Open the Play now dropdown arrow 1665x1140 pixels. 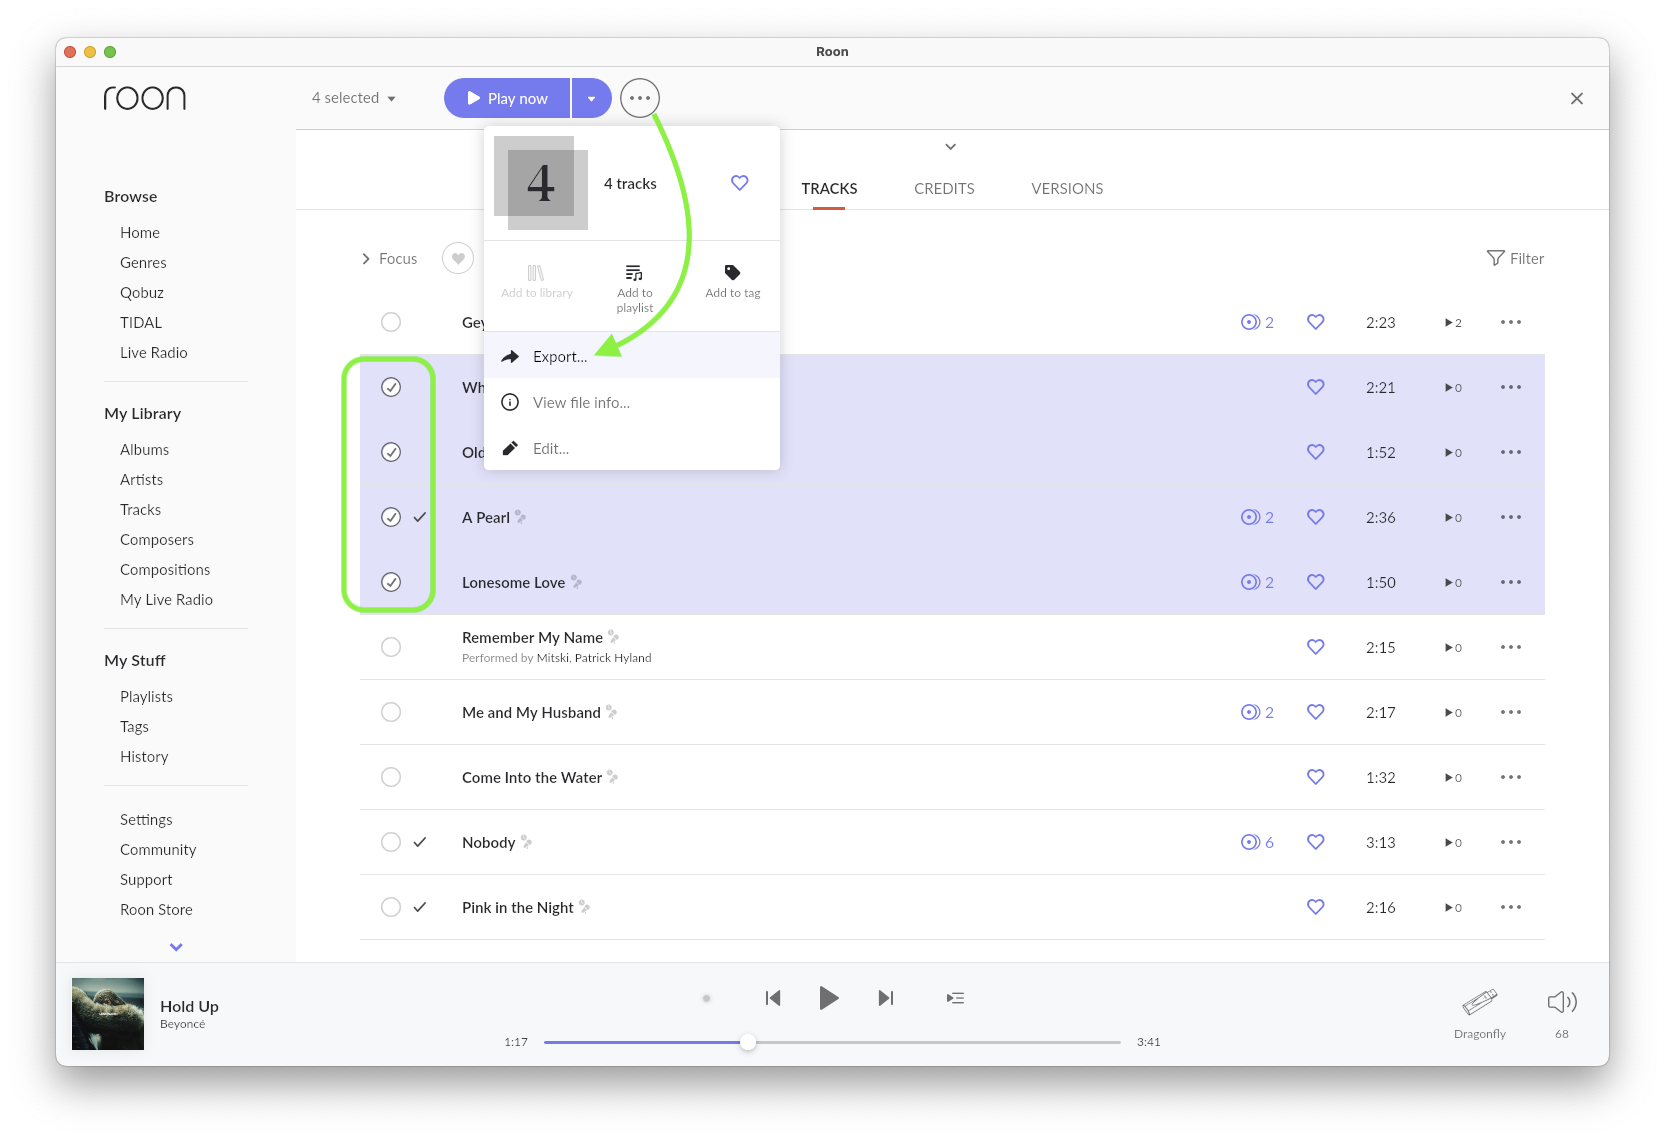[592, 98]
